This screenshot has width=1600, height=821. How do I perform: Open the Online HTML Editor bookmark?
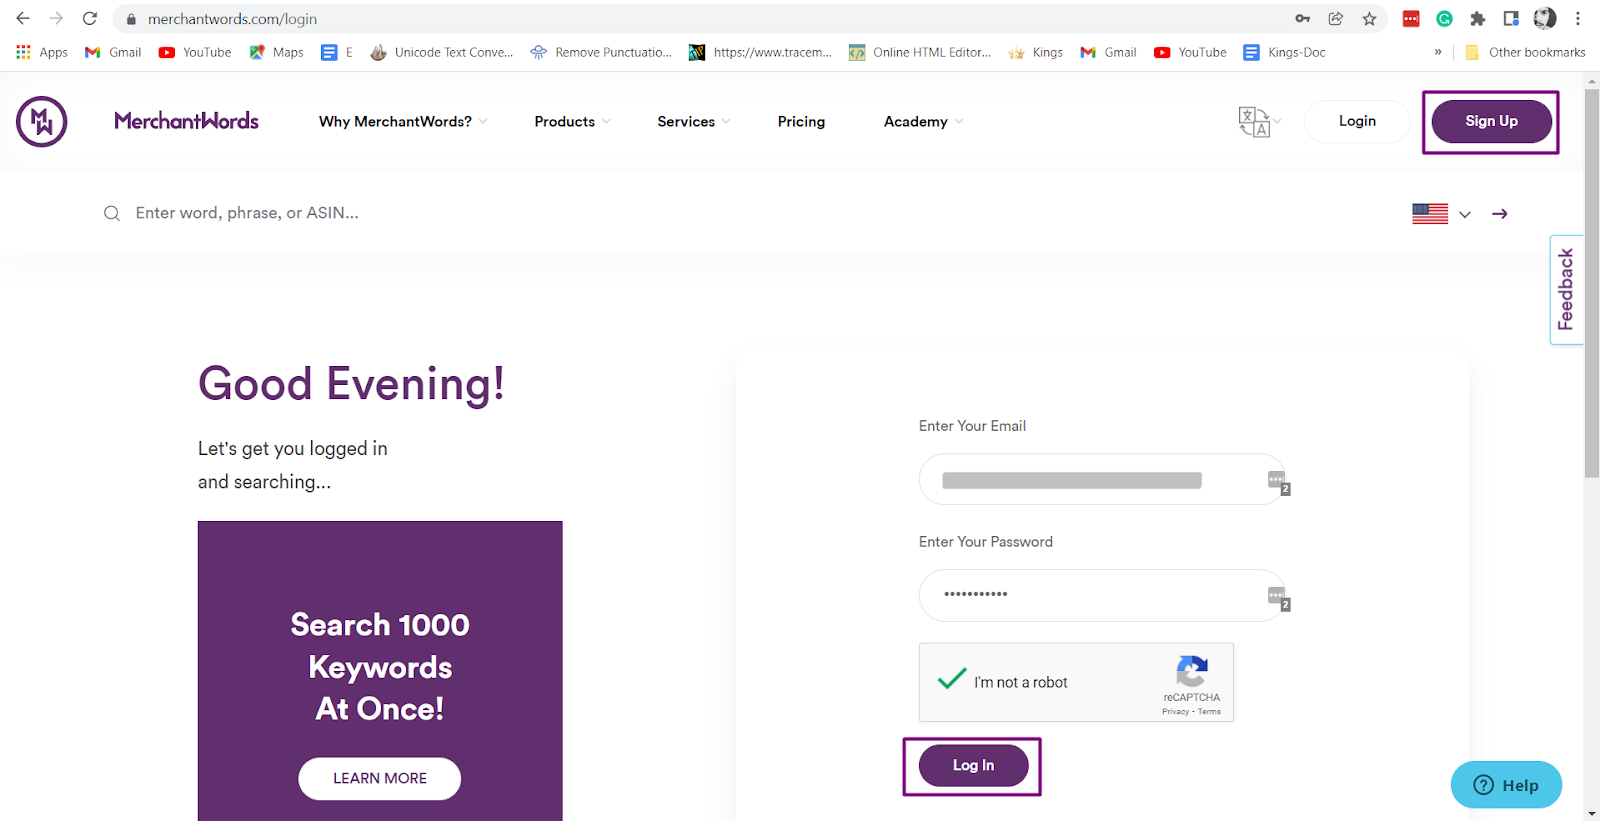point(920,52)
